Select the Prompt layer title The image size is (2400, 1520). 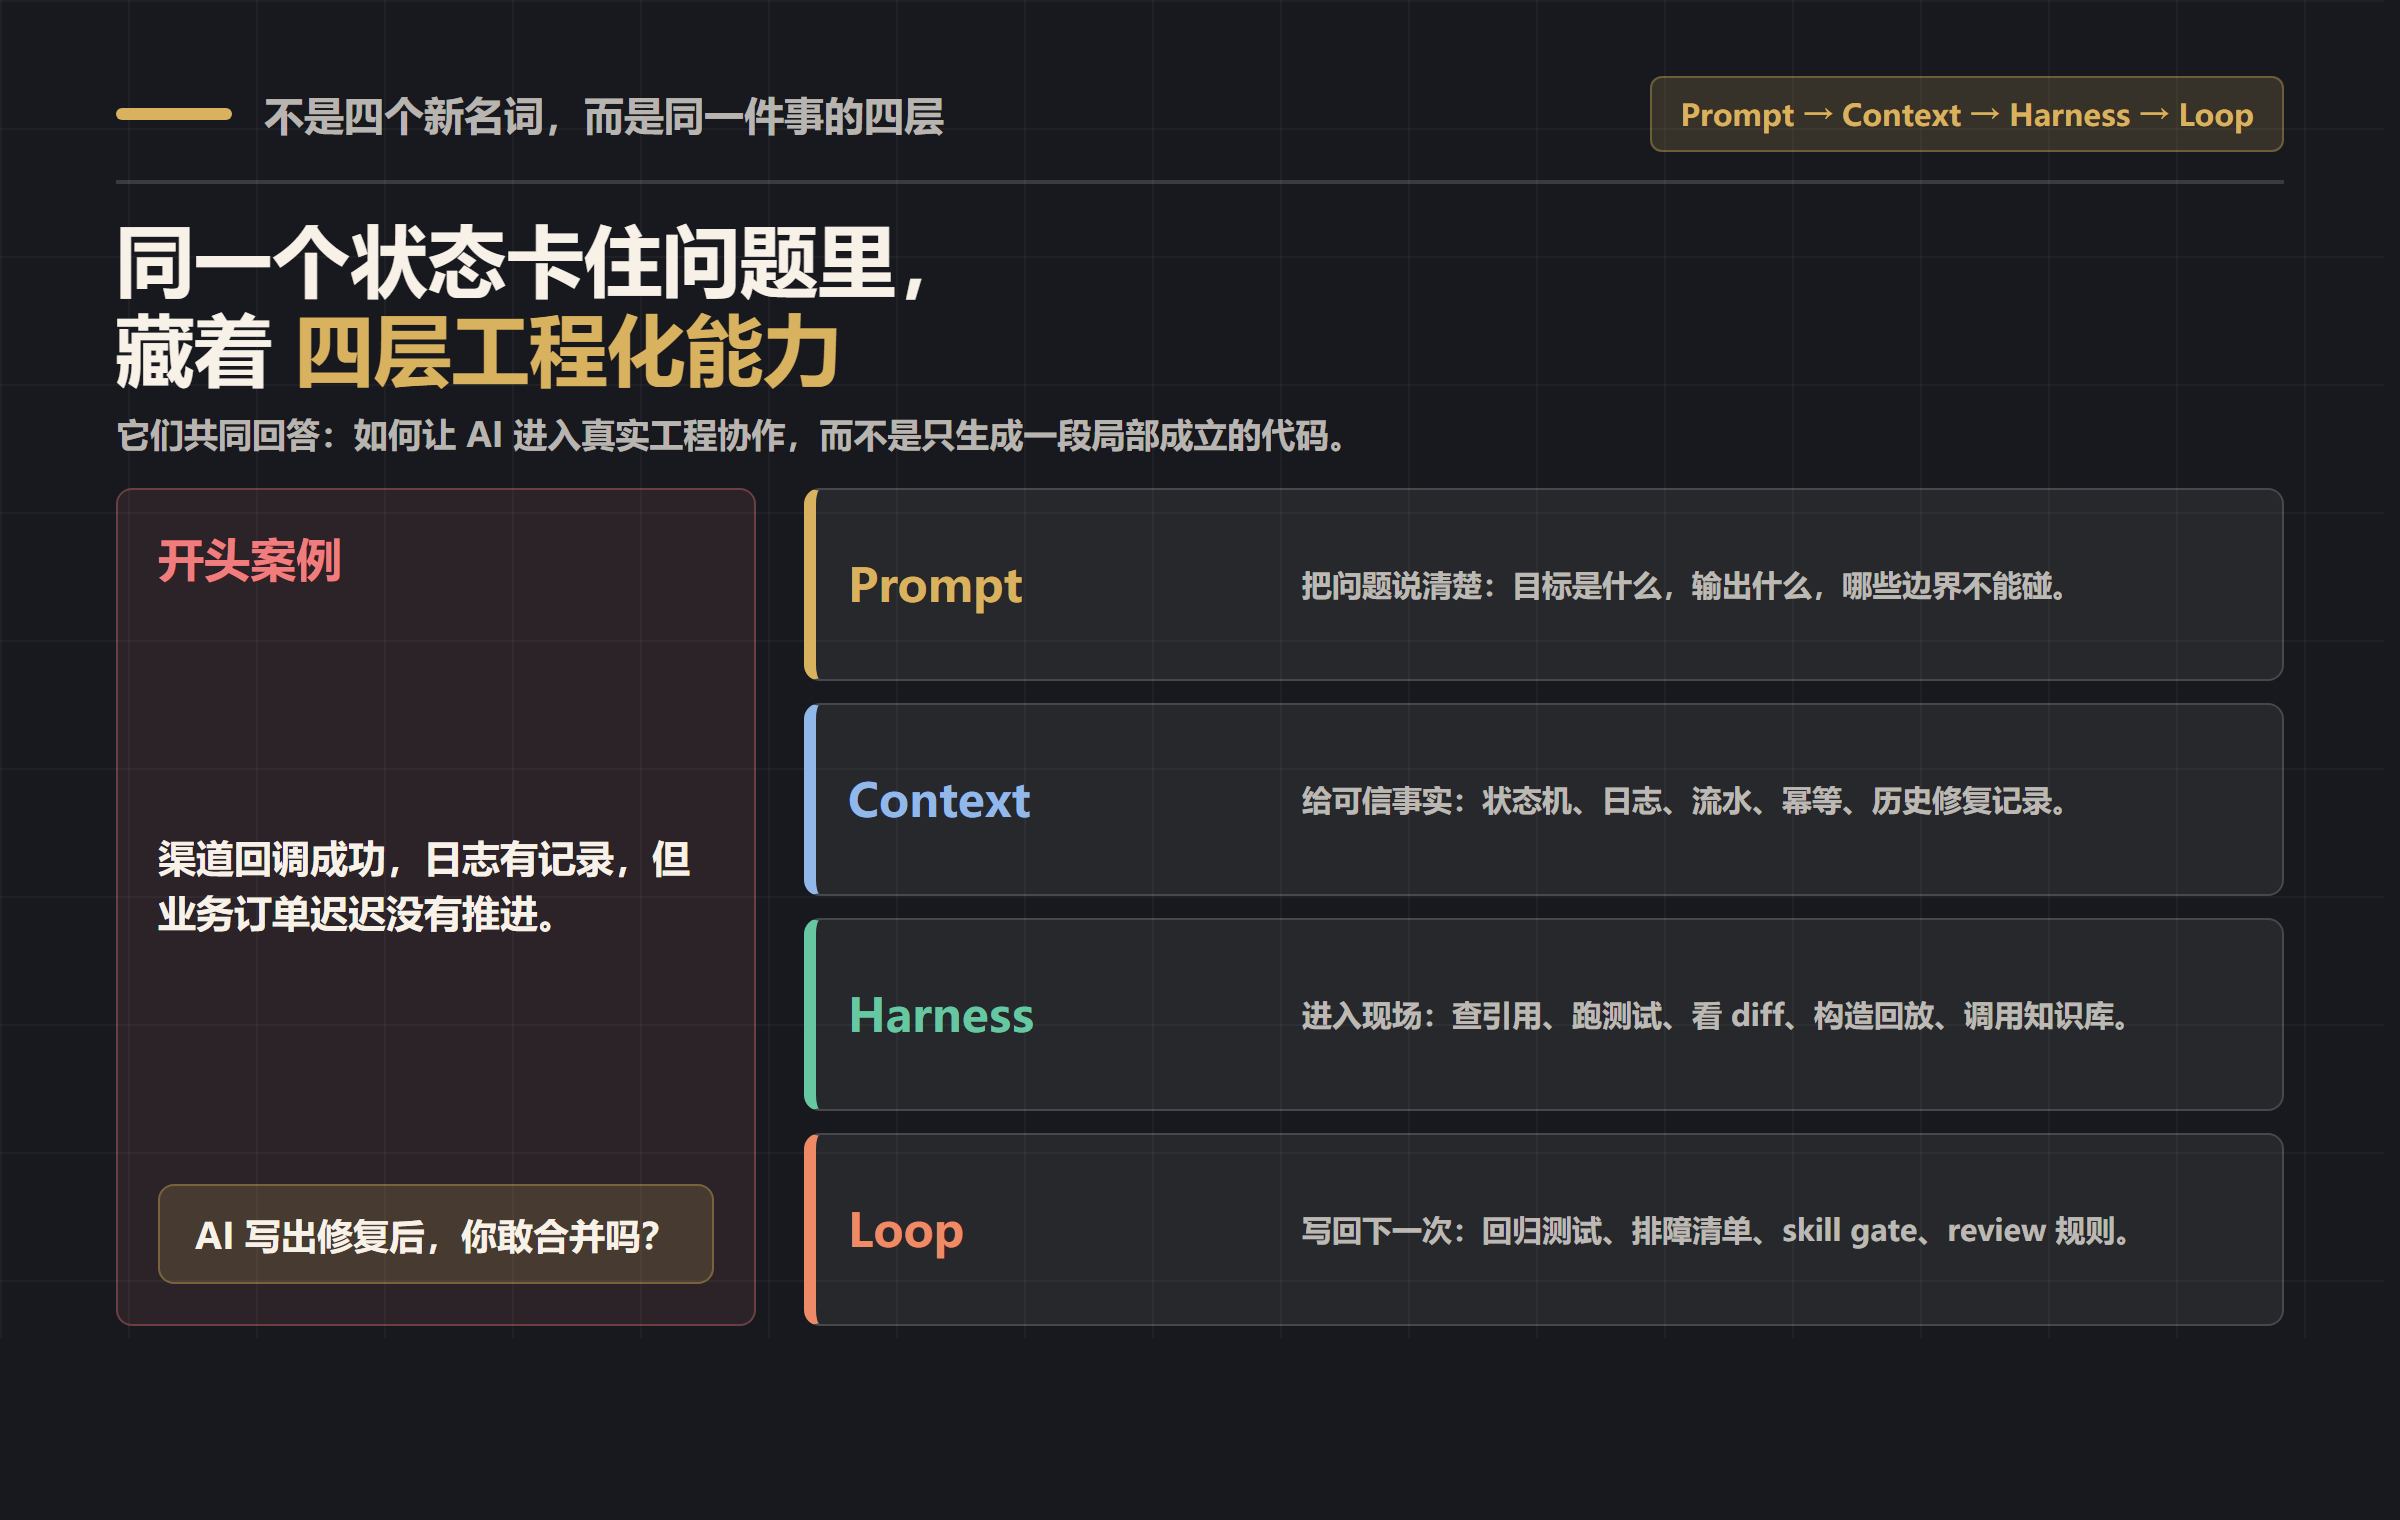coord(935,586)
